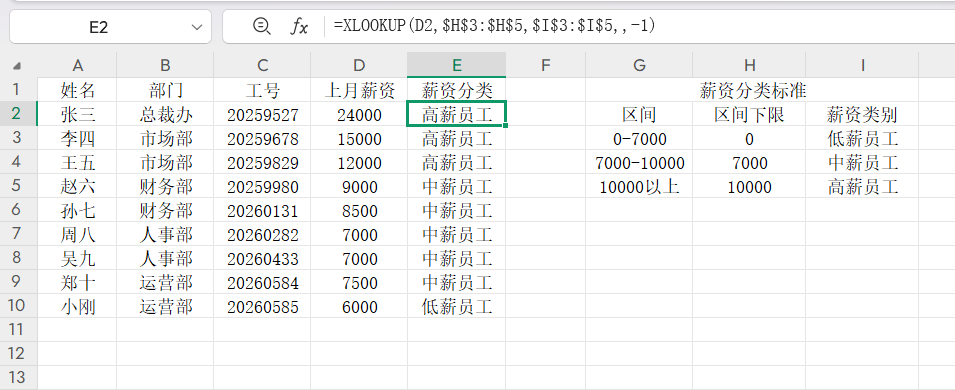955x390 pixels.
Task: Click the 部门 header cell
Action: [x=165, y=90]
